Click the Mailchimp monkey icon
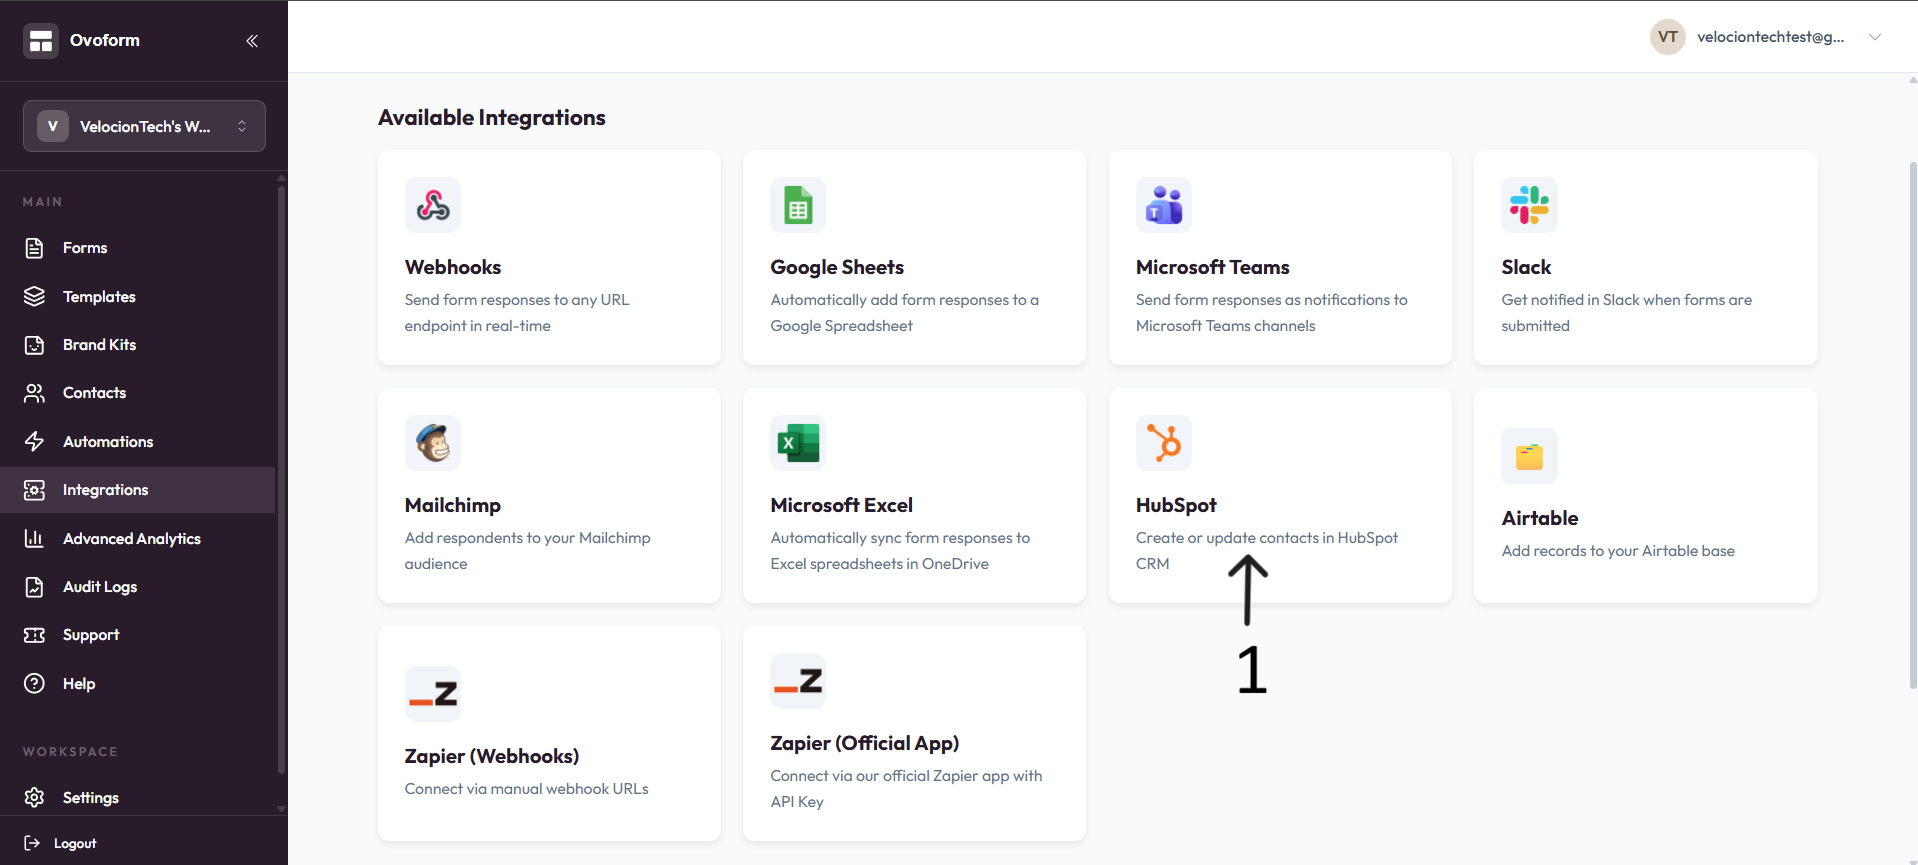Image resolution: width=1918 pixels, height=865 pixels. [433, 443]
